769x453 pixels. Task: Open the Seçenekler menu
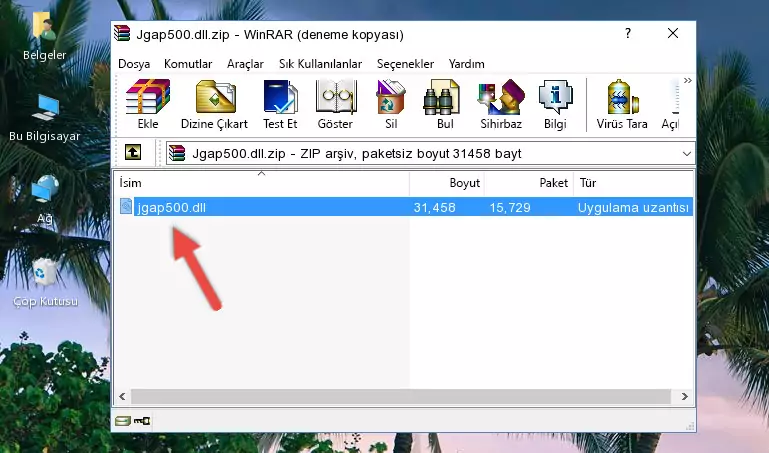click(x=405, y=64)
